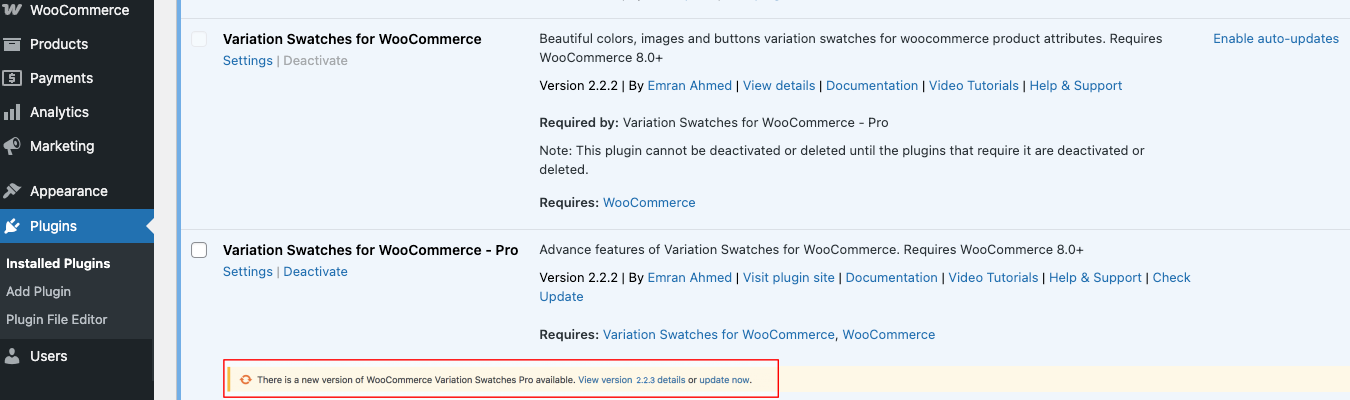The width and height of the screenshot is (1350, 400).
Task: Open Video Tutorials link of free plugin
Action: coord(974,86)
